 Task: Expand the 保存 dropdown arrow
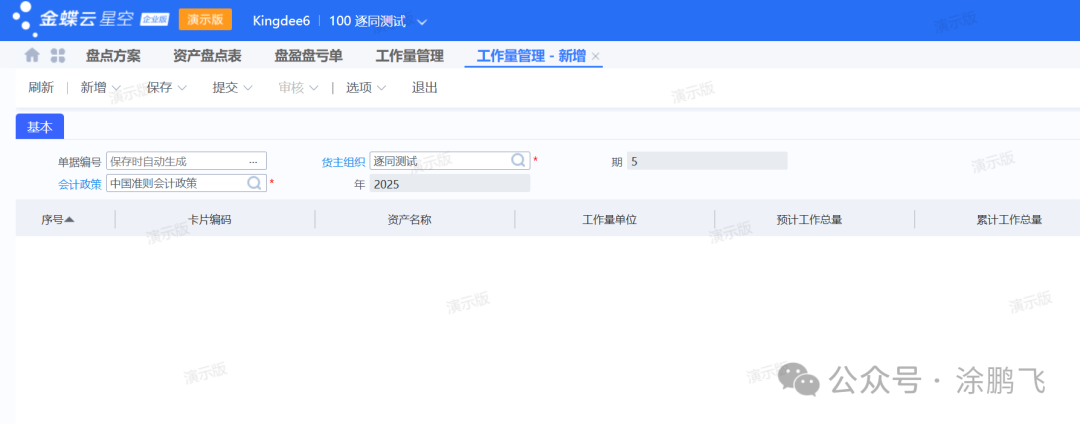click(x=182, y=88)
